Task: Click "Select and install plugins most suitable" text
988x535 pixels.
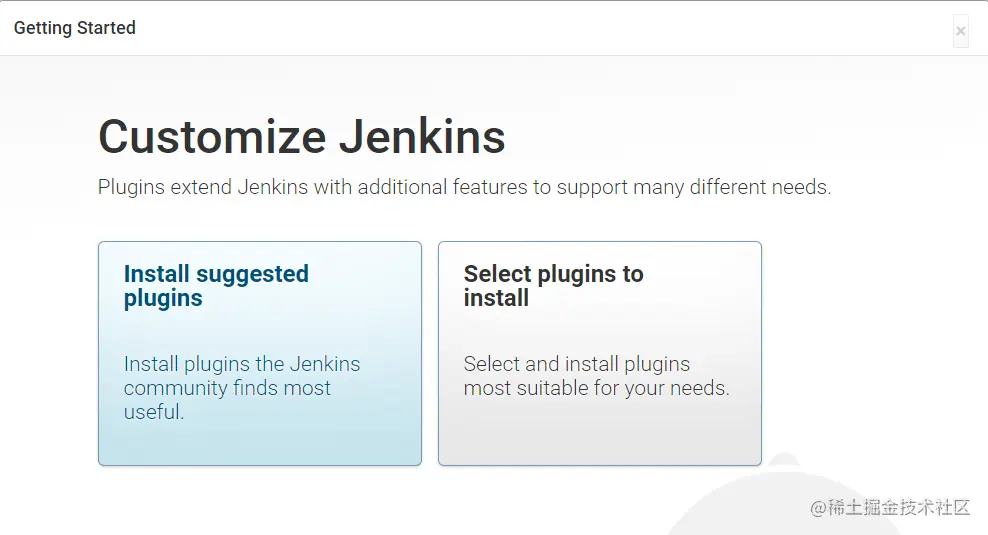Action: (577, 364)
